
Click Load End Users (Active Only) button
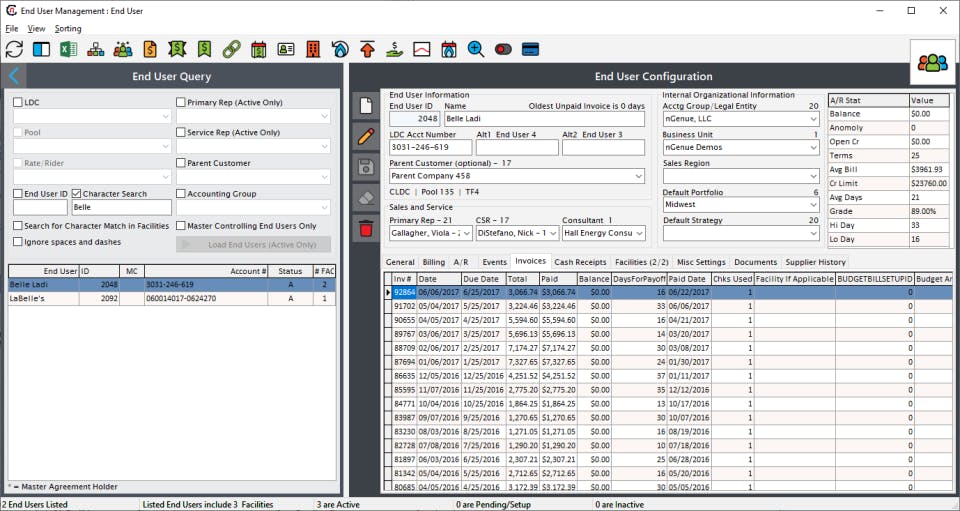[253, 244]
